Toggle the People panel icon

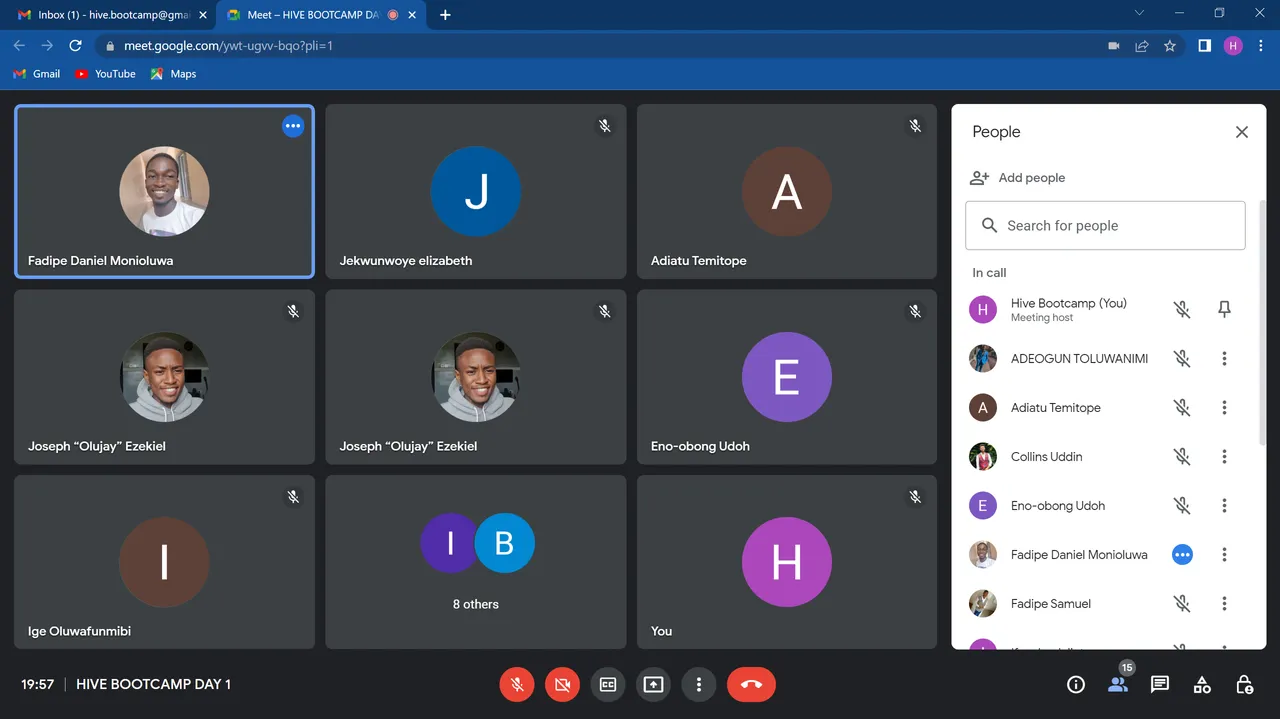(x=1118, y=685)
